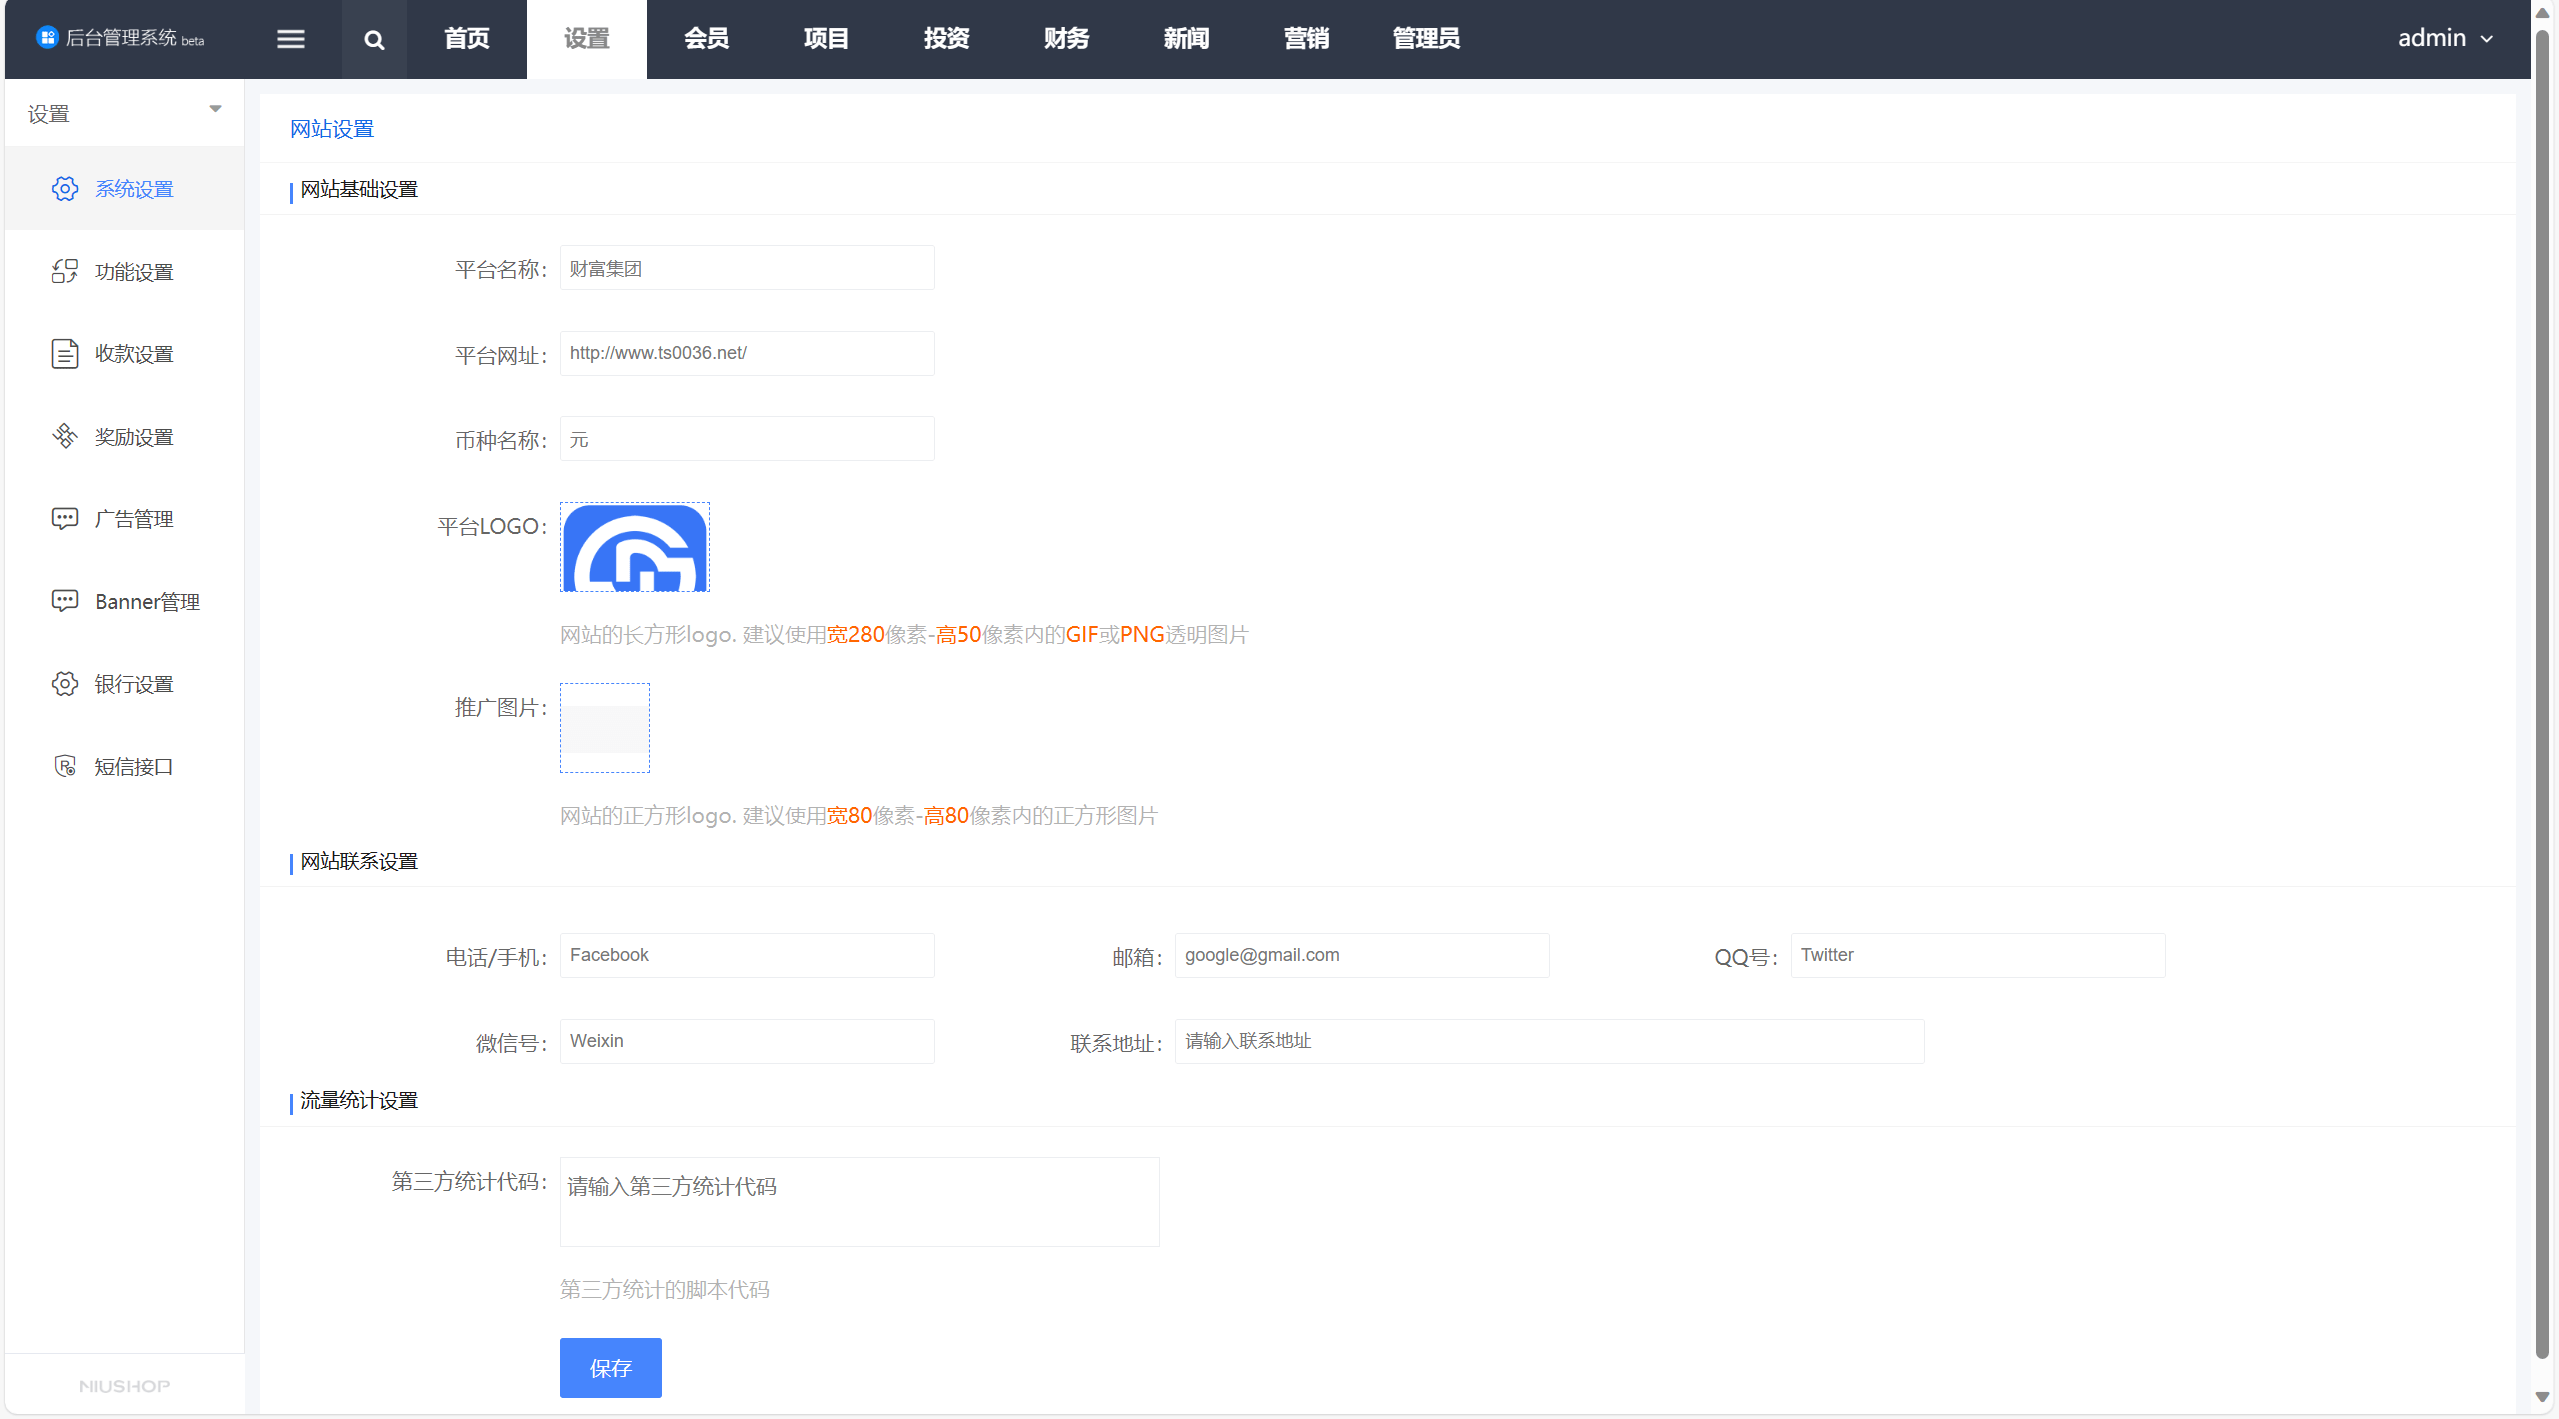Collapse the 设置 sidebar section arrow
This screenshot has width=2559, height=1419.
point(215,109)
